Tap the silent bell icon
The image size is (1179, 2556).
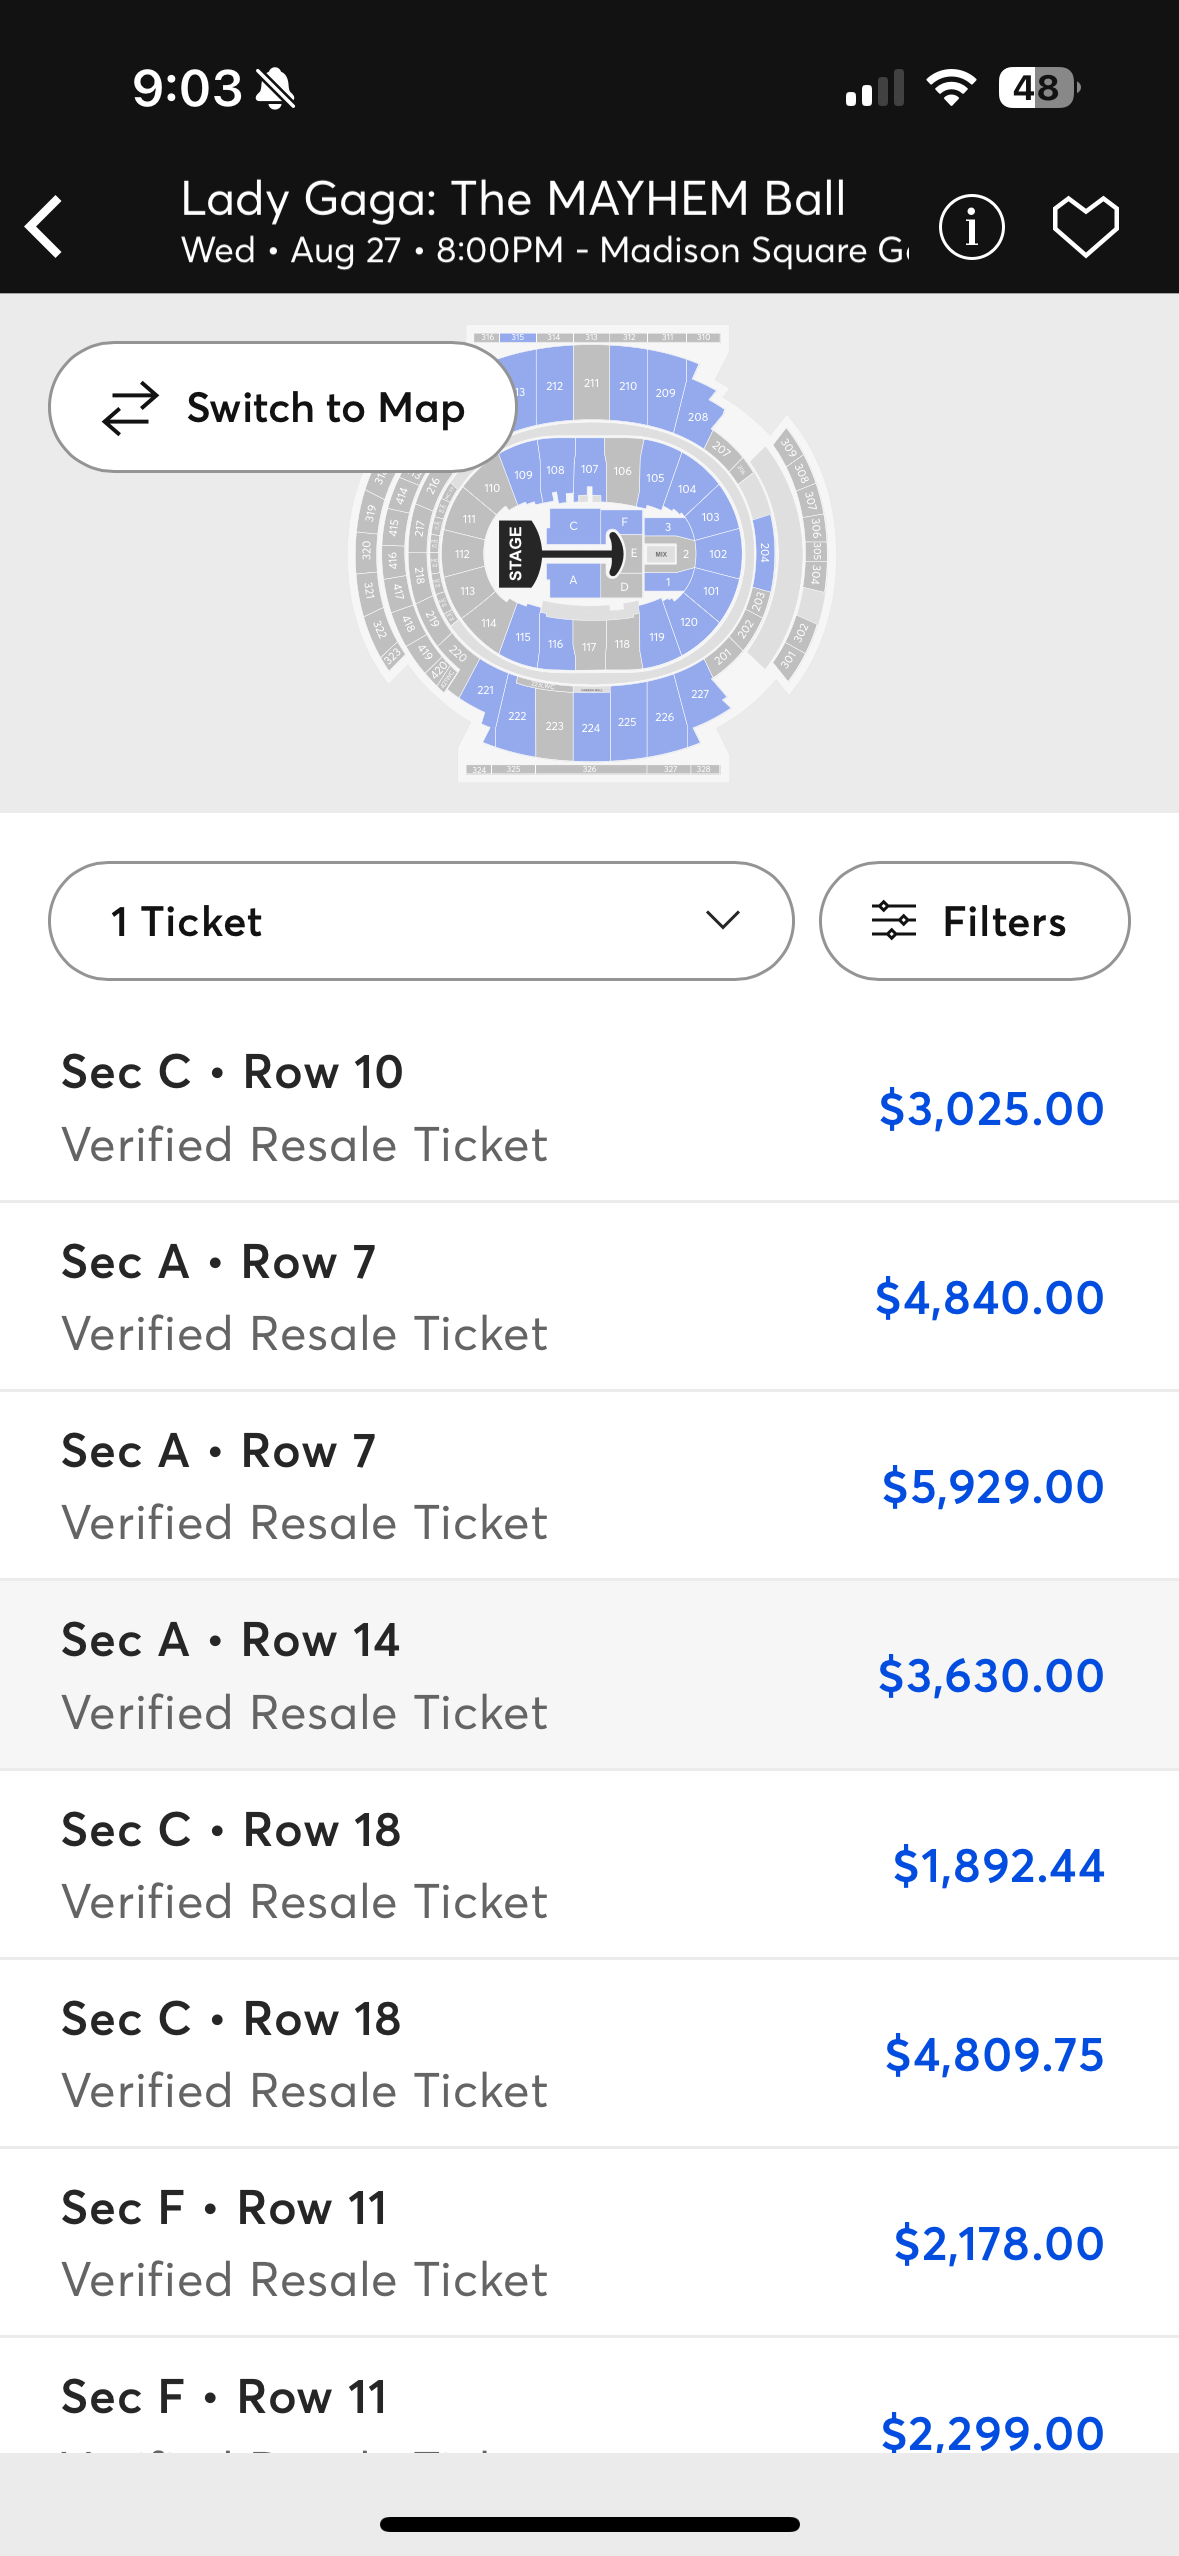275,88
